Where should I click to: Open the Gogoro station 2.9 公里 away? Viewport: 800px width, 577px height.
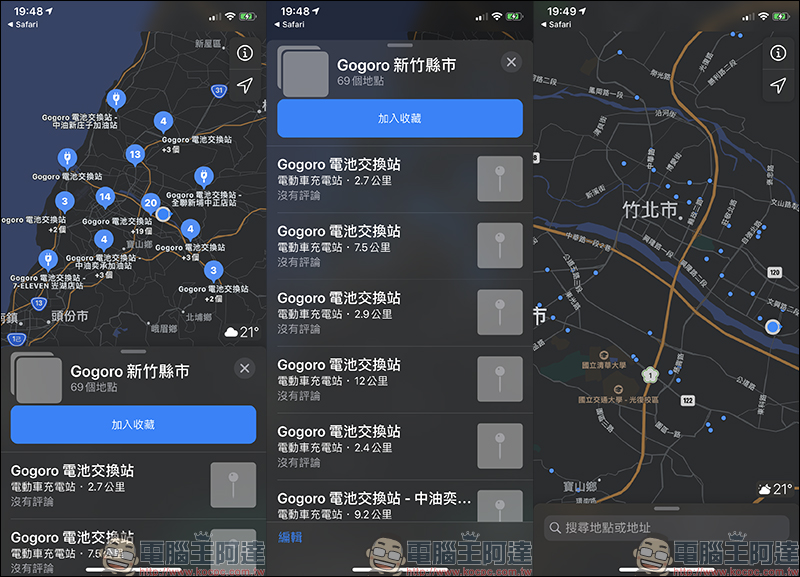(x=376, y=313)
